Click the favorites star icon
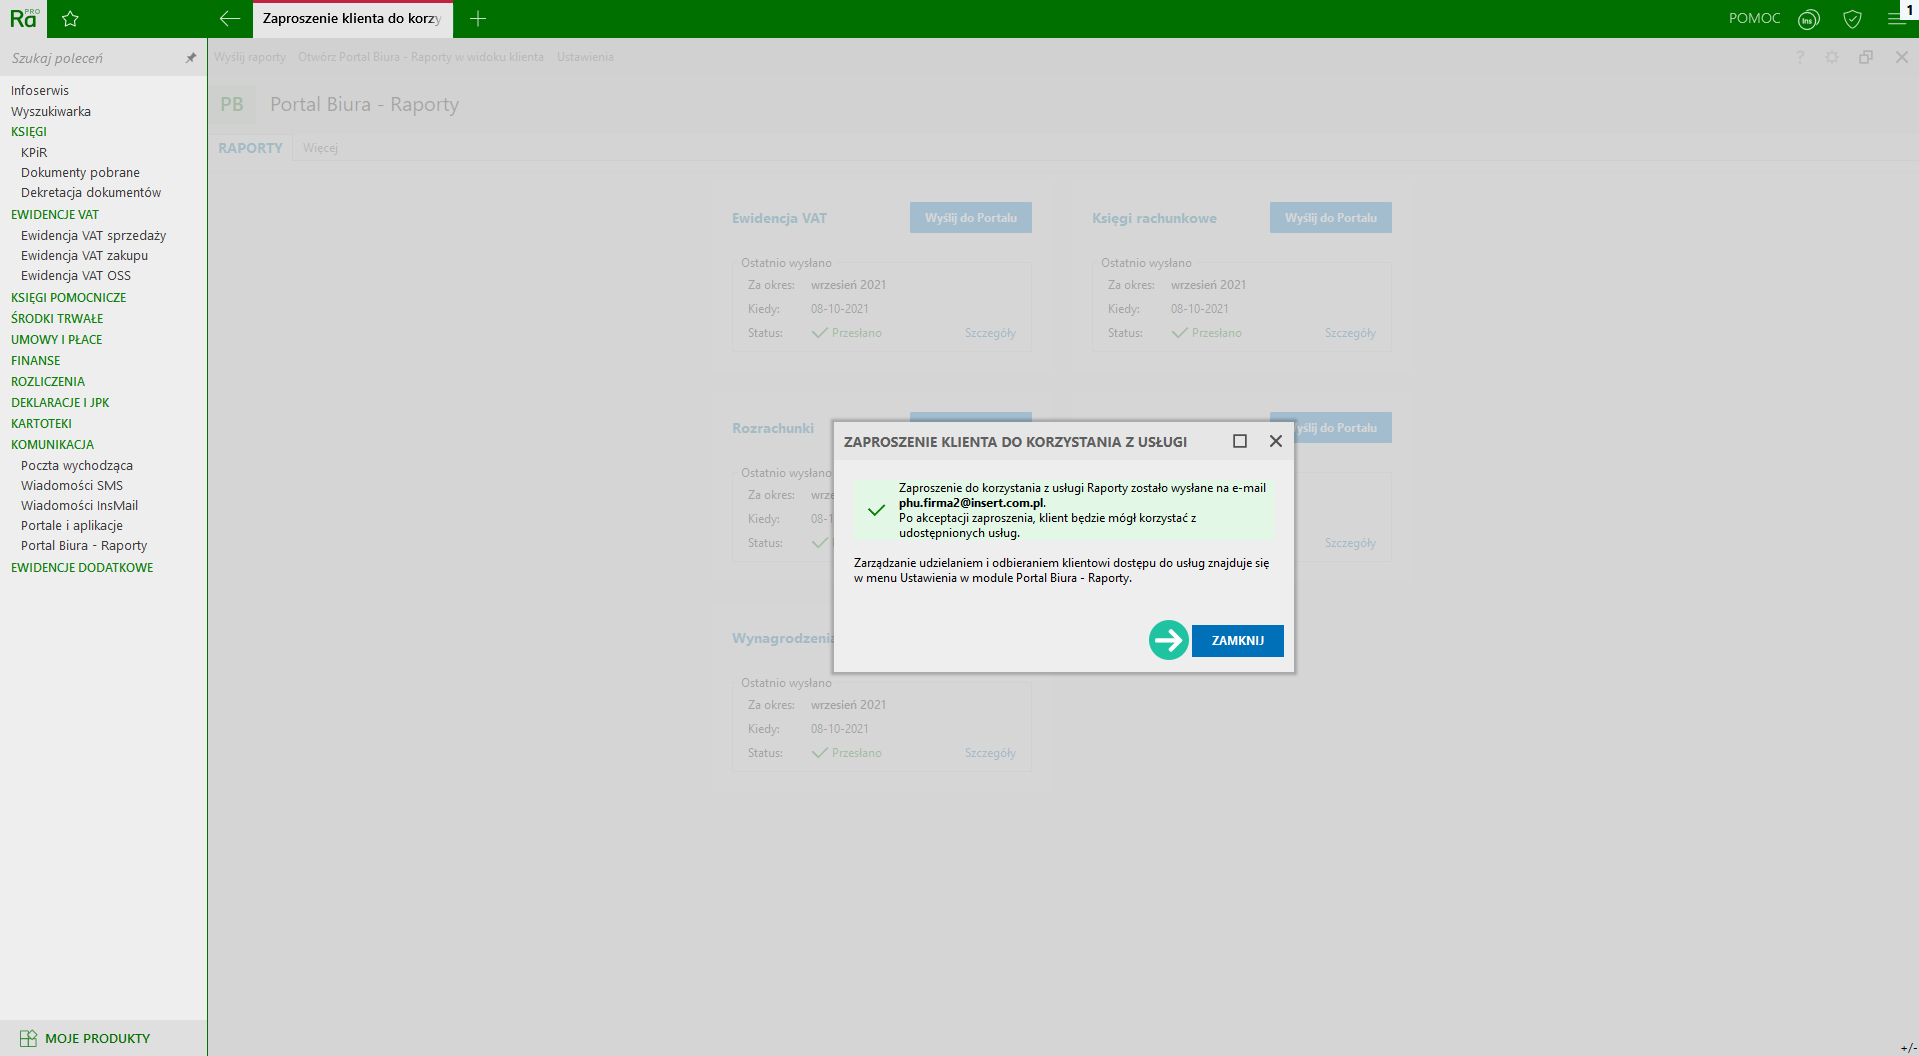1919x1056 pixels. [x=70, y=18]
